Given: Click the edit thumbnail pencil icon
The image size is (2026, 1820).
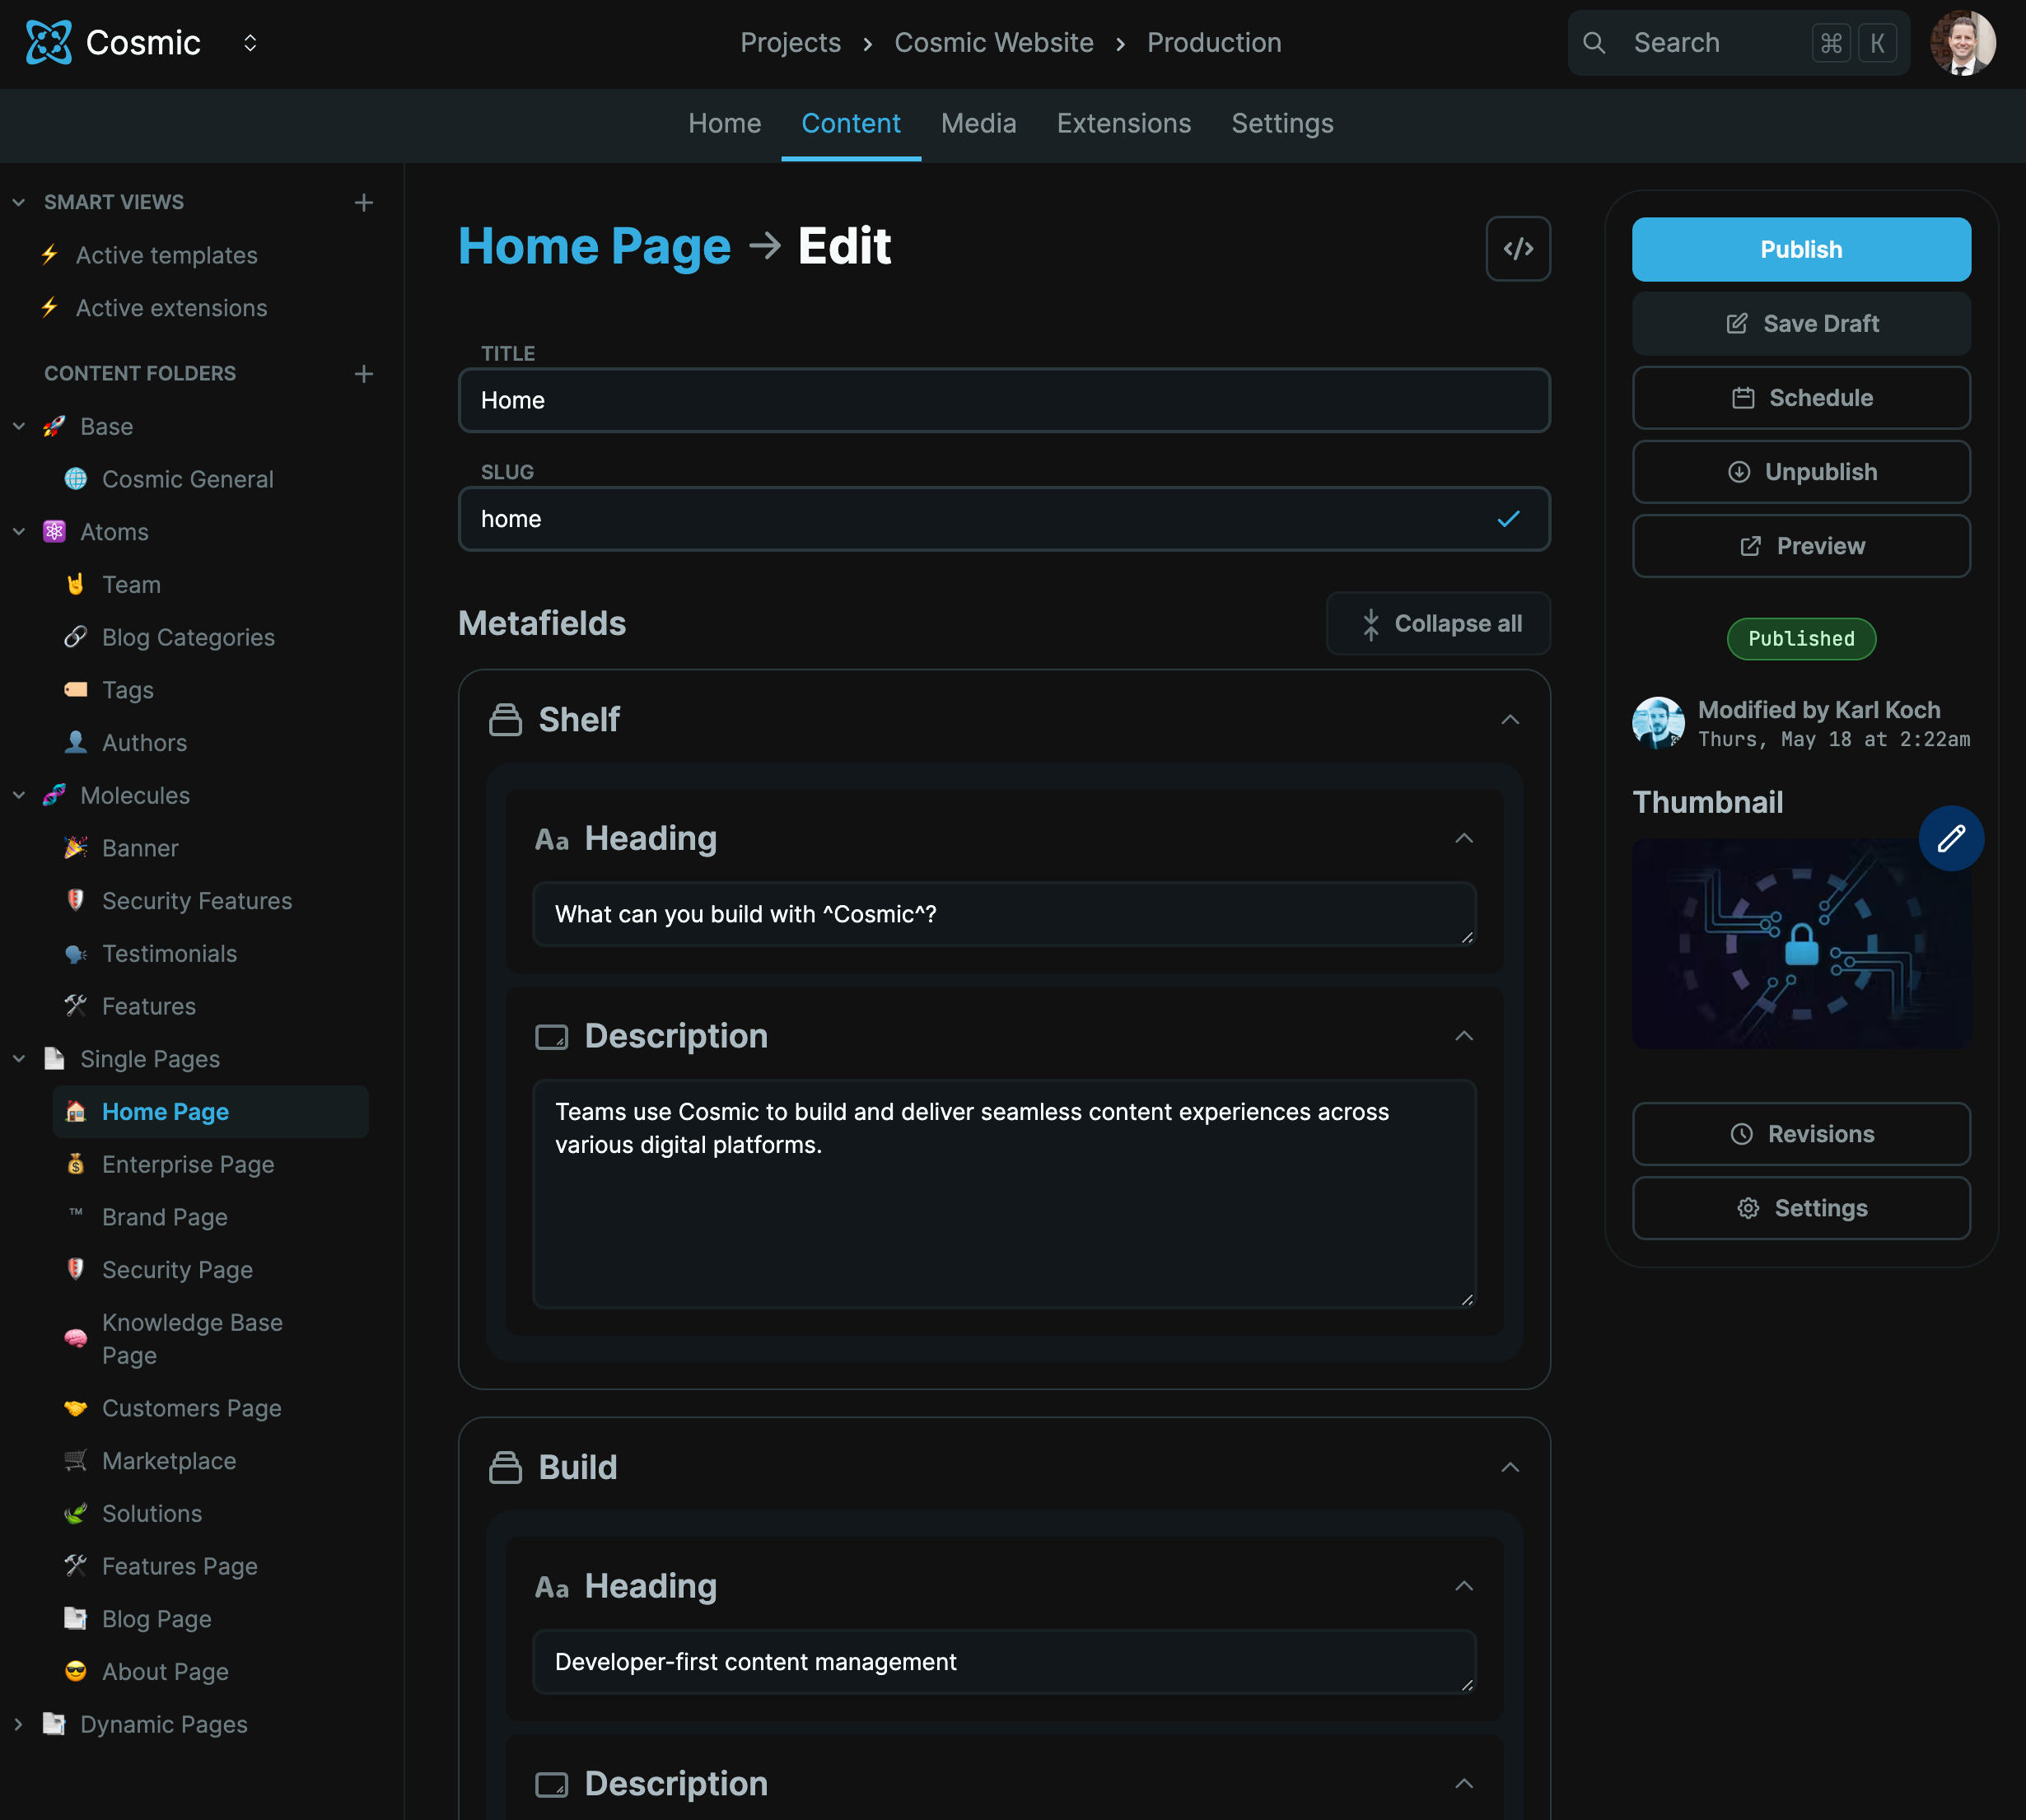Looking at the screenshot, I should [x=1950, y=838].
